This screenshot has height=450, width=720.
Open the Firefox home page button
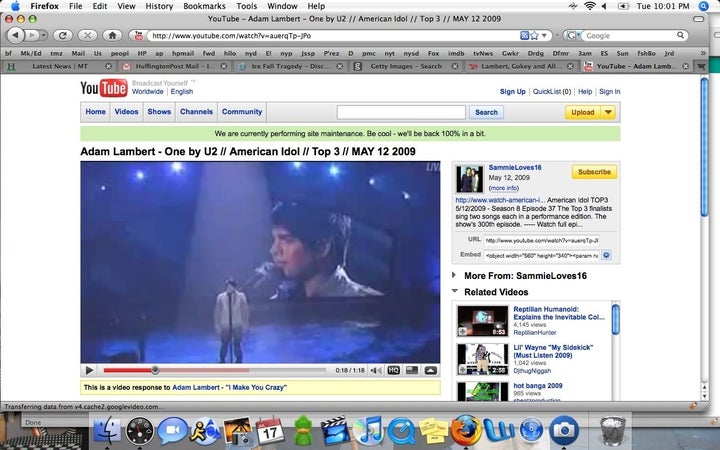click(x=112, y=35)
